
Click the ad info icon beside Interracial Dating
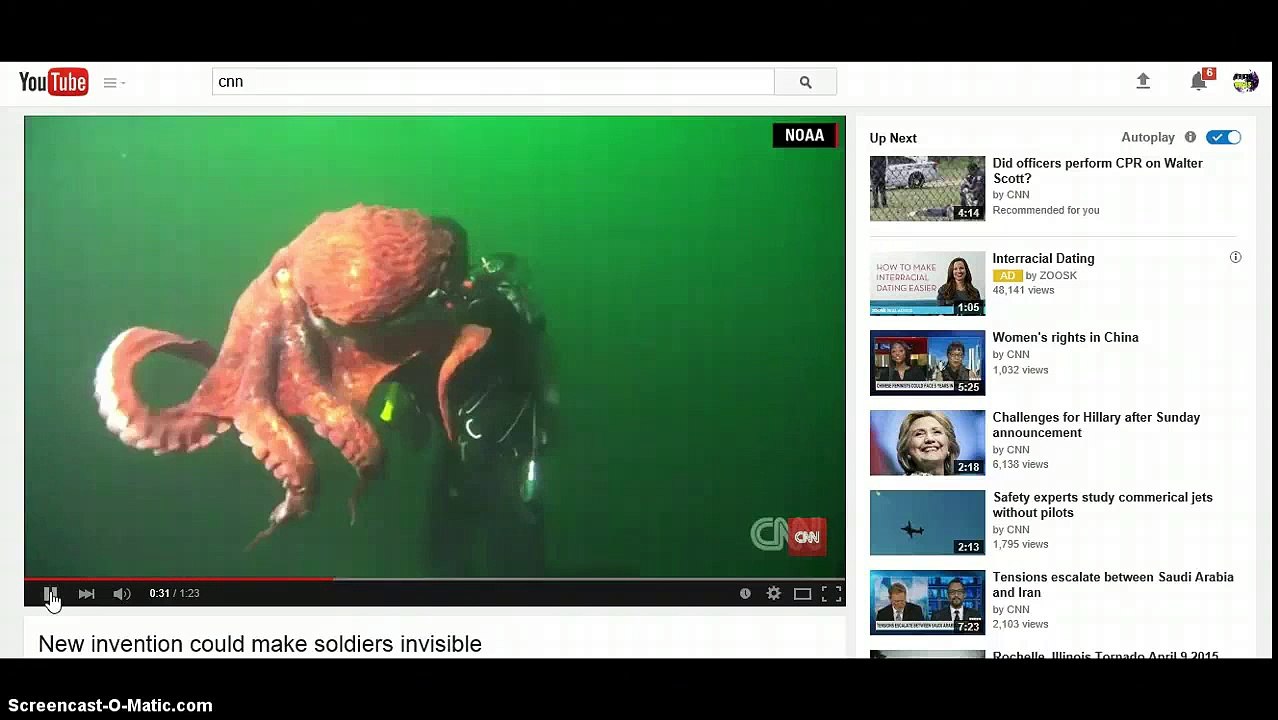(x=1235, y=258)
